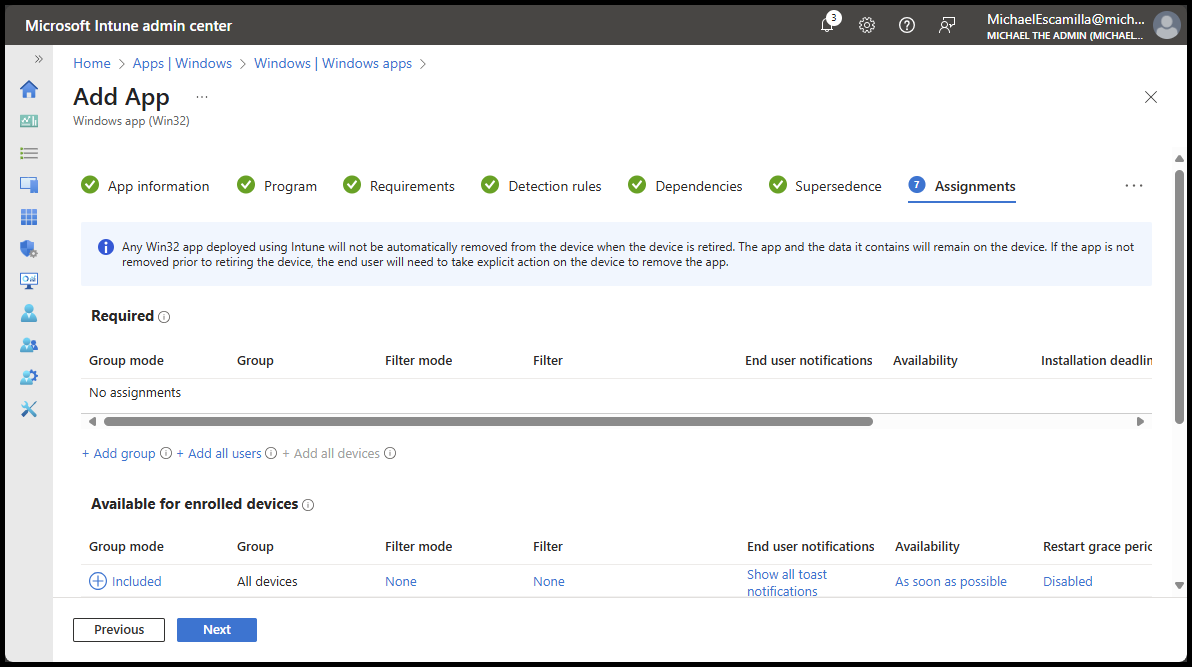Click the Next button

(x=216, y=630)
